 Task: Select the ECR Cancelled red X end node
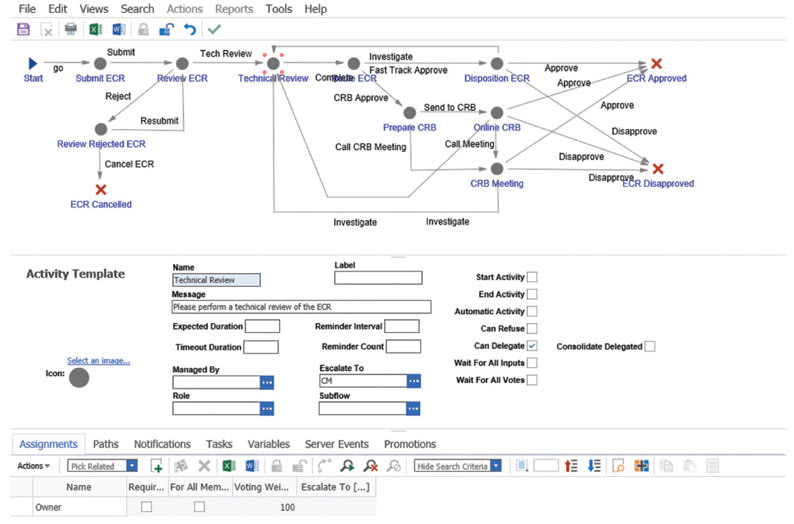coord(101,189)
